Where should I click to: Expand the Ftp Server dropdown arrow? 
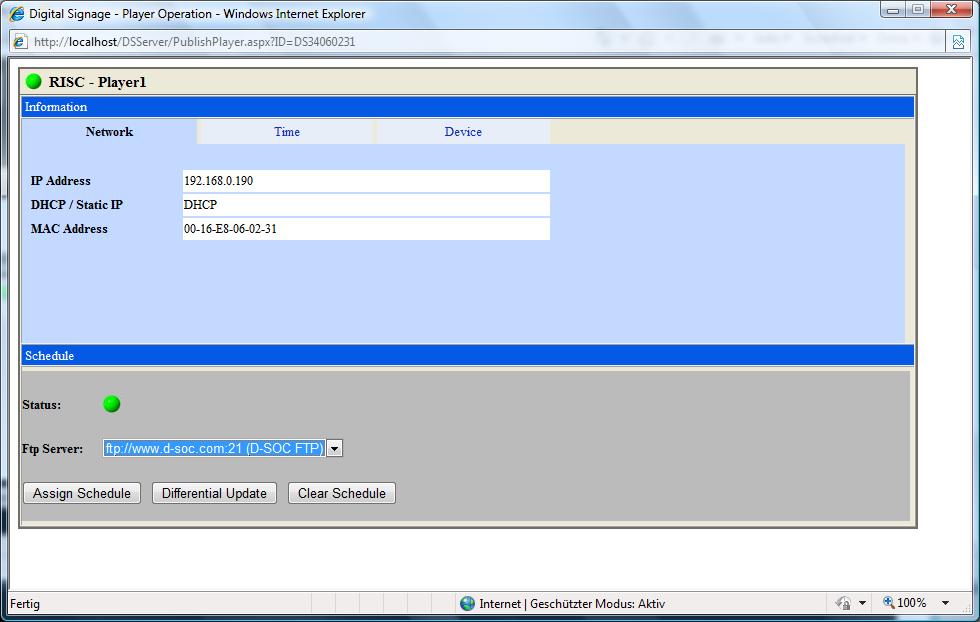(335, 448)
